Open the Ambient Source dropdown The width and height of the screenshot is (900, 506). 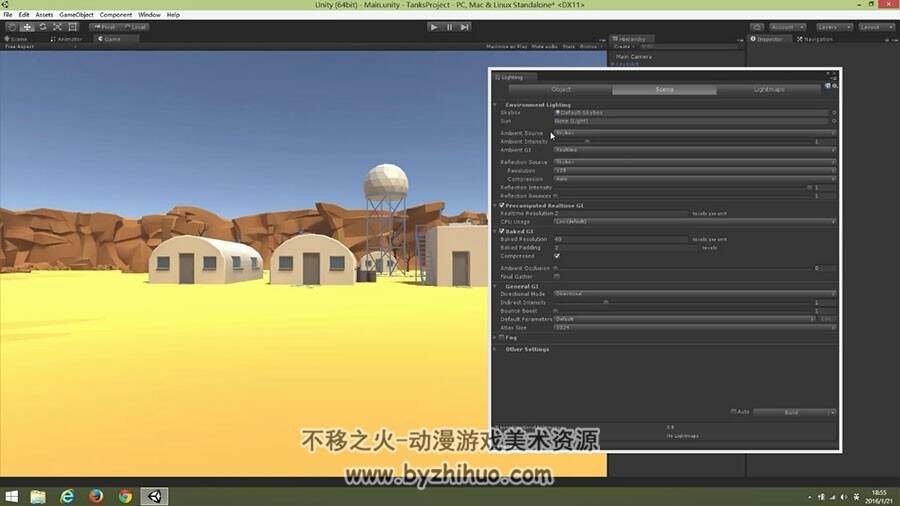(x=695, y=133)
